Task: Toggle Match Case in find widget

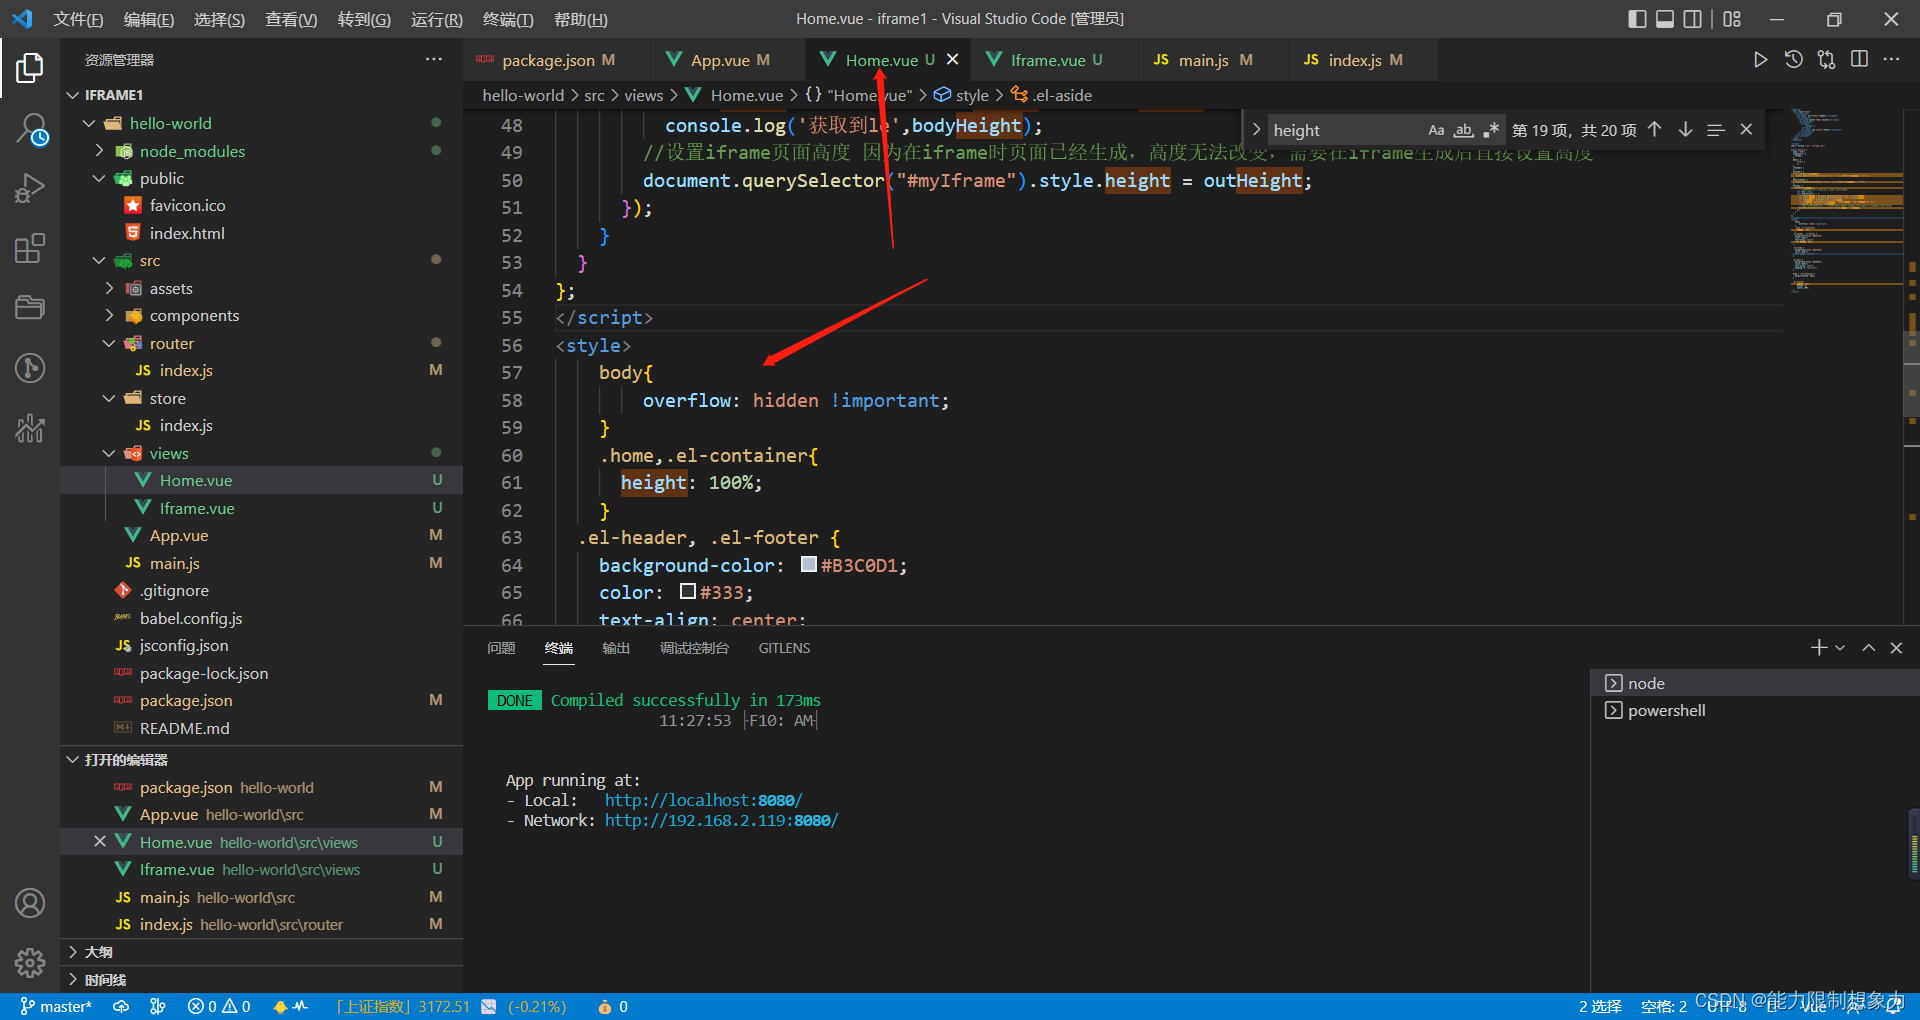Action: [1436, 130]
